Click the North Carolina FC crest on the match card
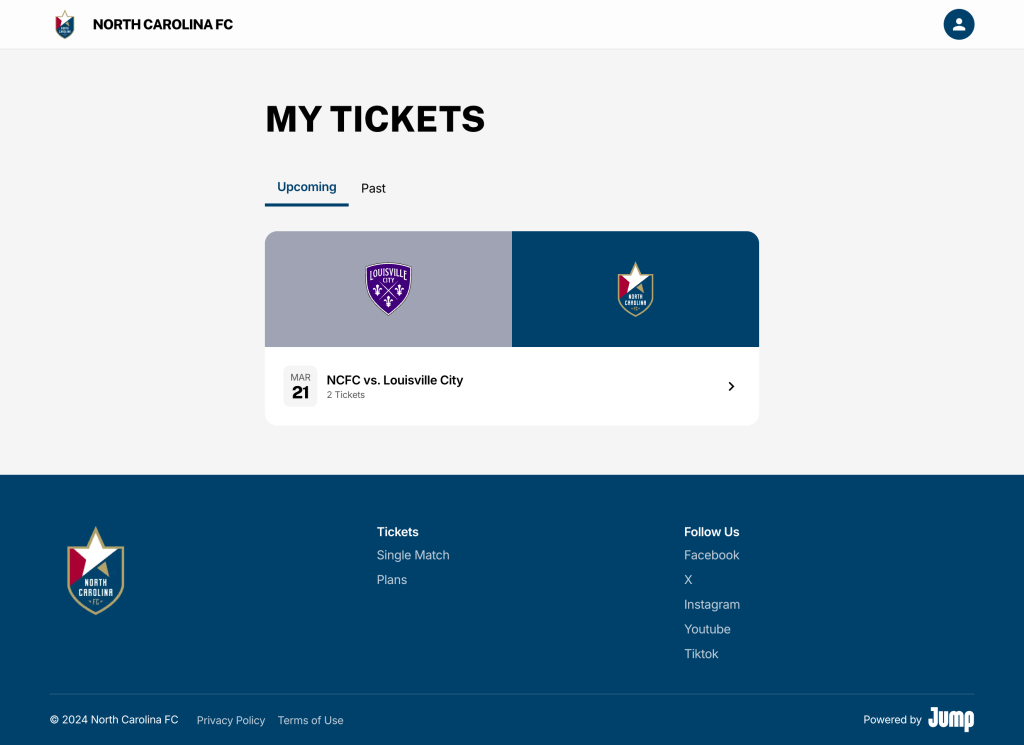The width and height of the screenshot is (1024, 745). [635, 289]
